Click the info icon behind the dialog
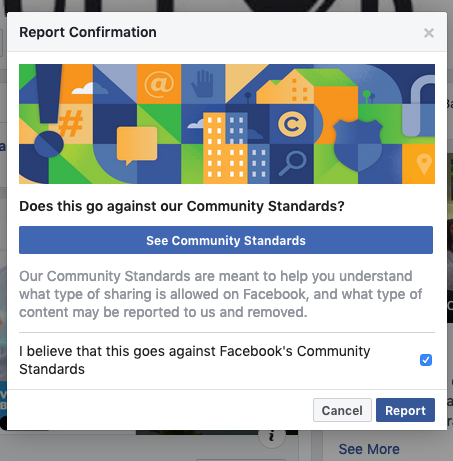The height and width of the screenshot is (461, 453). (272, 437)
